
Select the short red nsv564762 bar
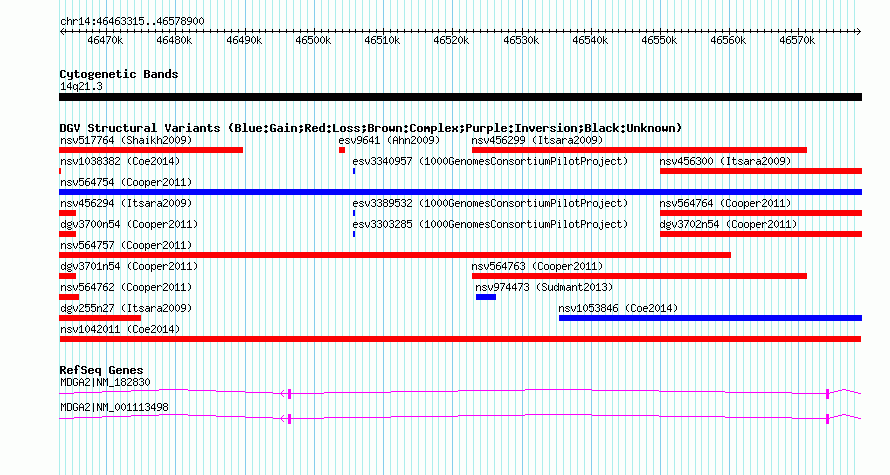tap(69, 297)
